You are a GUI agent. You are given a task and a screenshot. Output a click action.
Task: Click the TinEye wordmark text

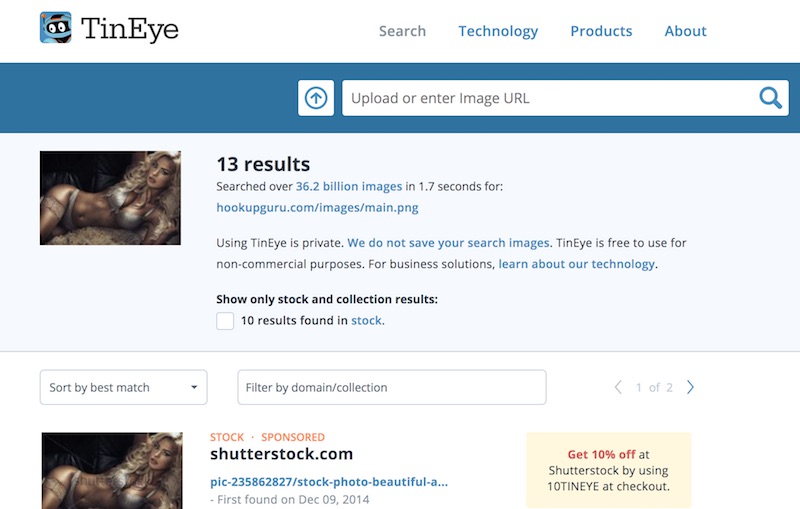coord(130,29)
